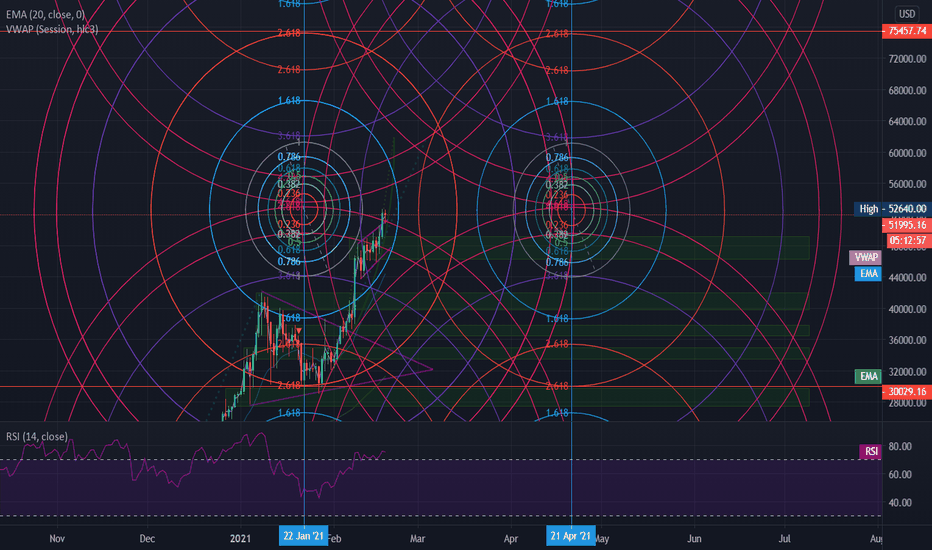932x550 pixels.
Task: Click the RSI 60.00 scale value
Action: point(900,474)
